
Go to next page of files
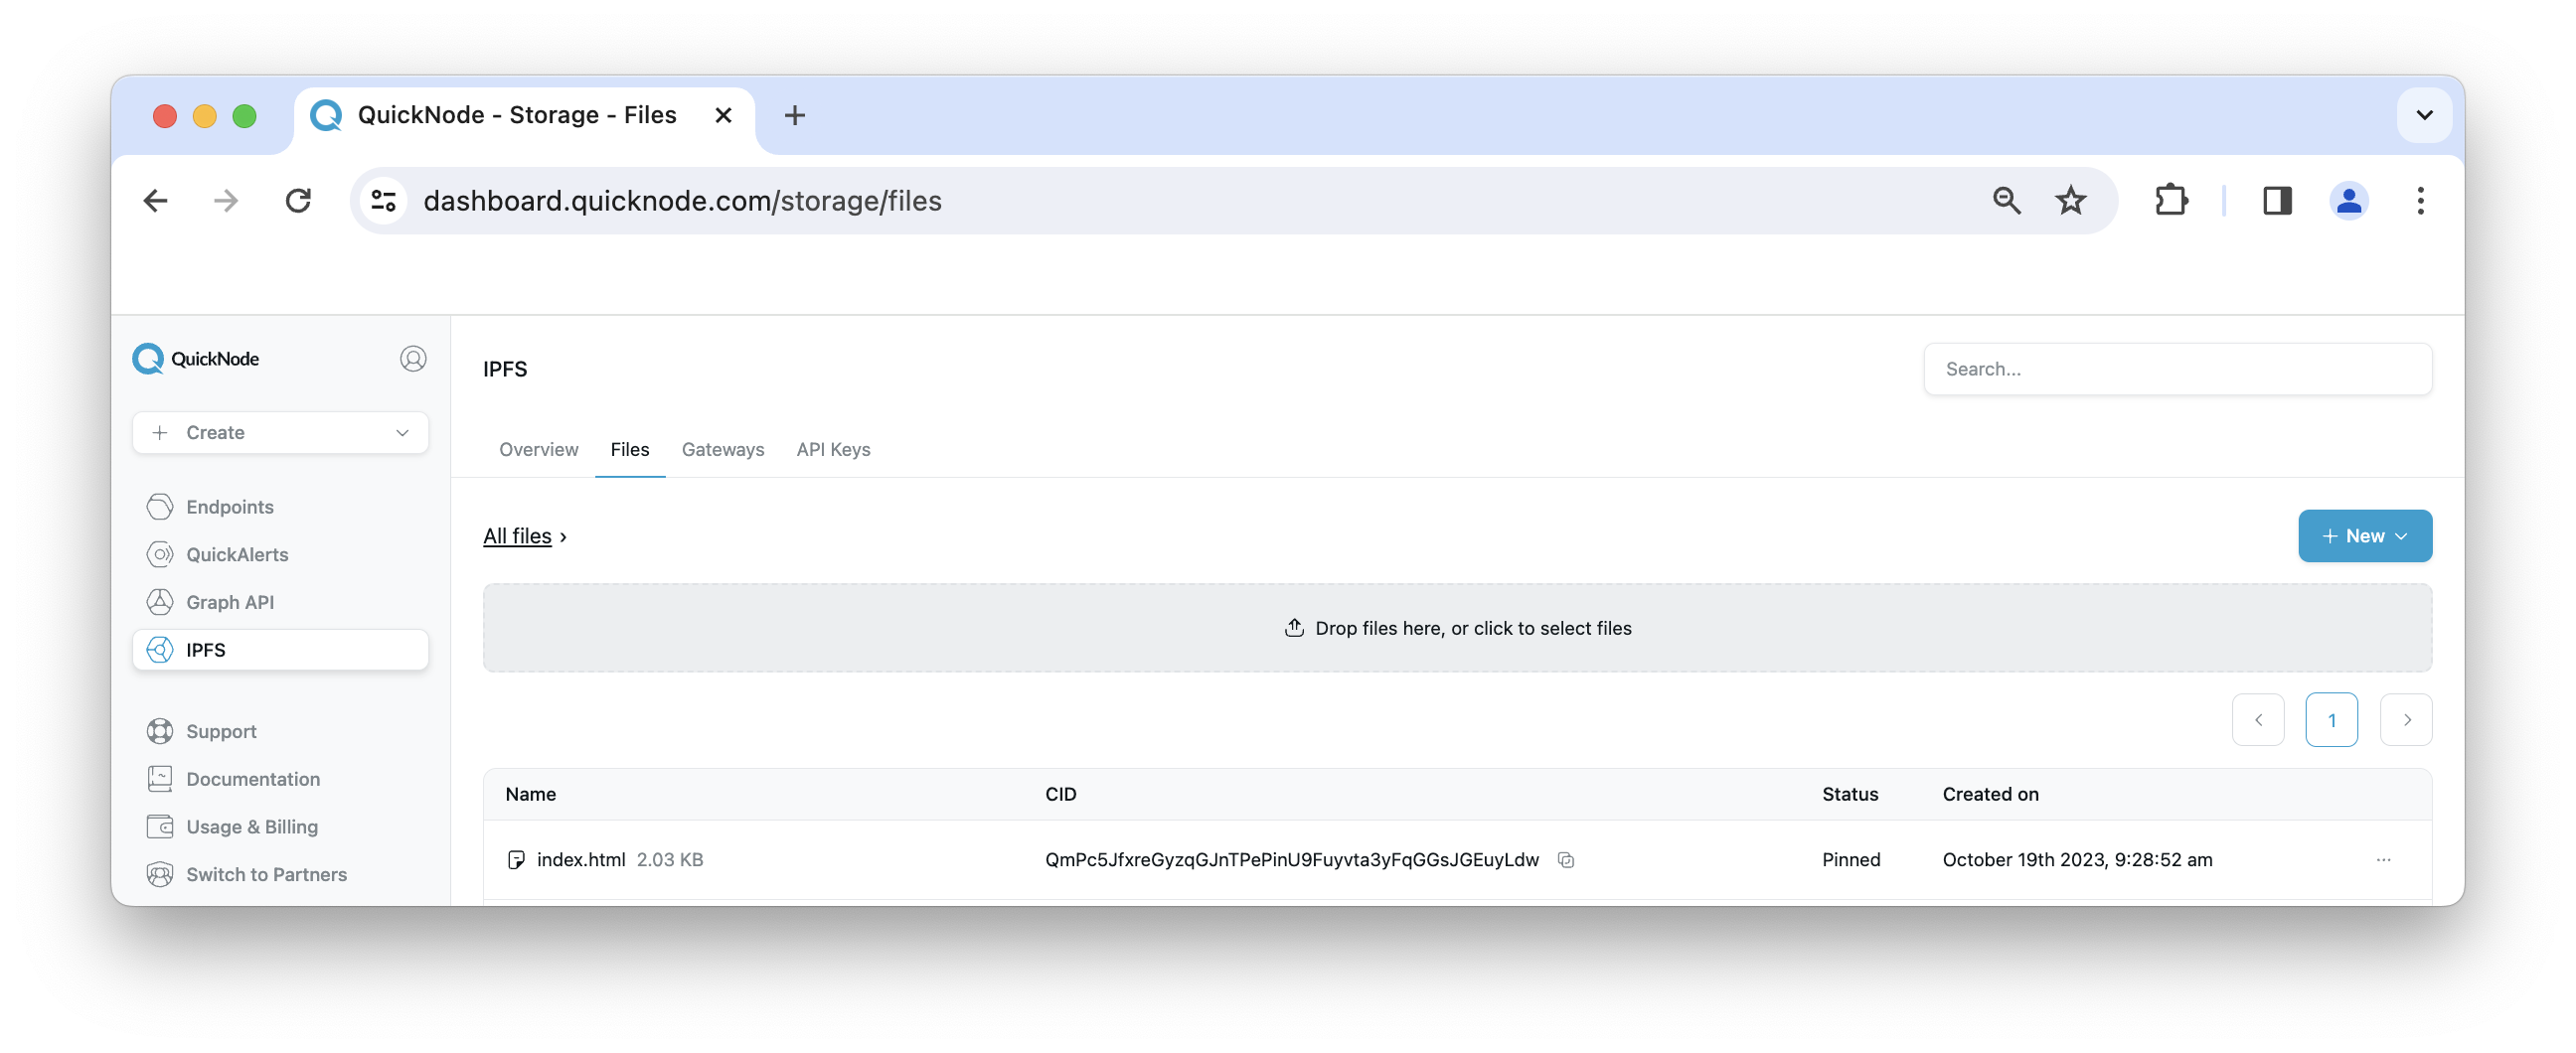pyautogui.click(x=2406, y=720)
